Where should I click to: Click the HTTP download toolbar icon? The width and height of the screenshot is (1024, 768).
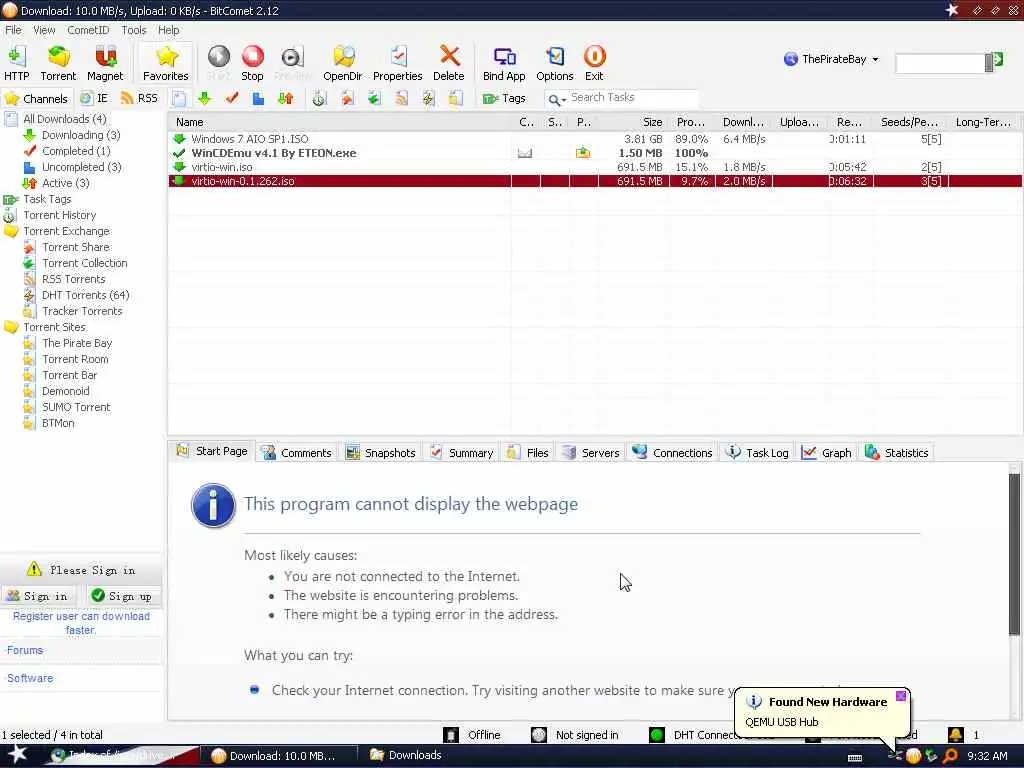tap(17, 63)
